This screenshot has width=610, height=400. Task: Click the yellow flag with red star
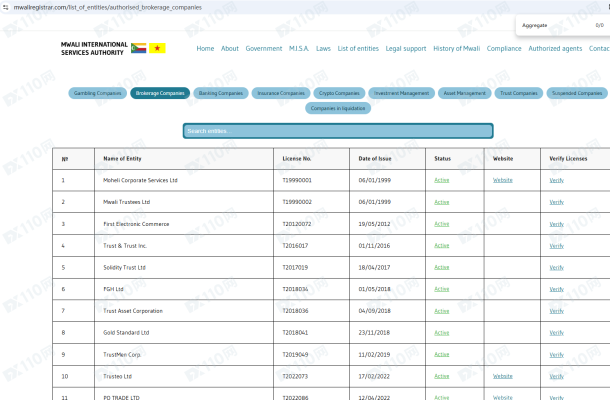pos(157,48)
